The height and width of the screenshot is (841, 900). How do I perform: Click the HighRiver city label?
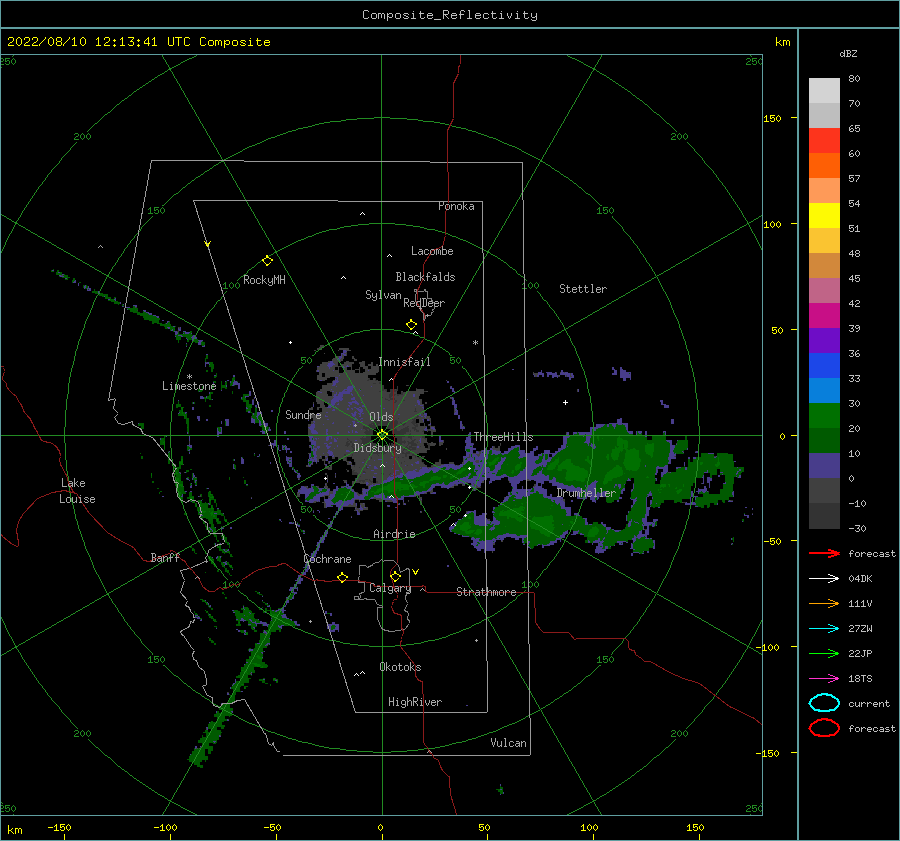point(415,702)
